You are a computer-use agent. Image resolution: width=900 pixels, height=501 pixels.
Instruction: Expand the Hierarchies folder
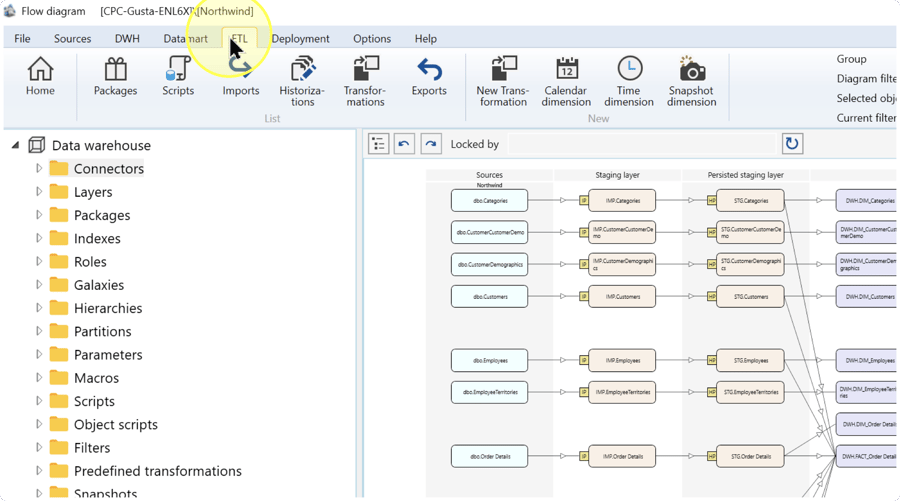pyautogui.click(x=38, y=308)
